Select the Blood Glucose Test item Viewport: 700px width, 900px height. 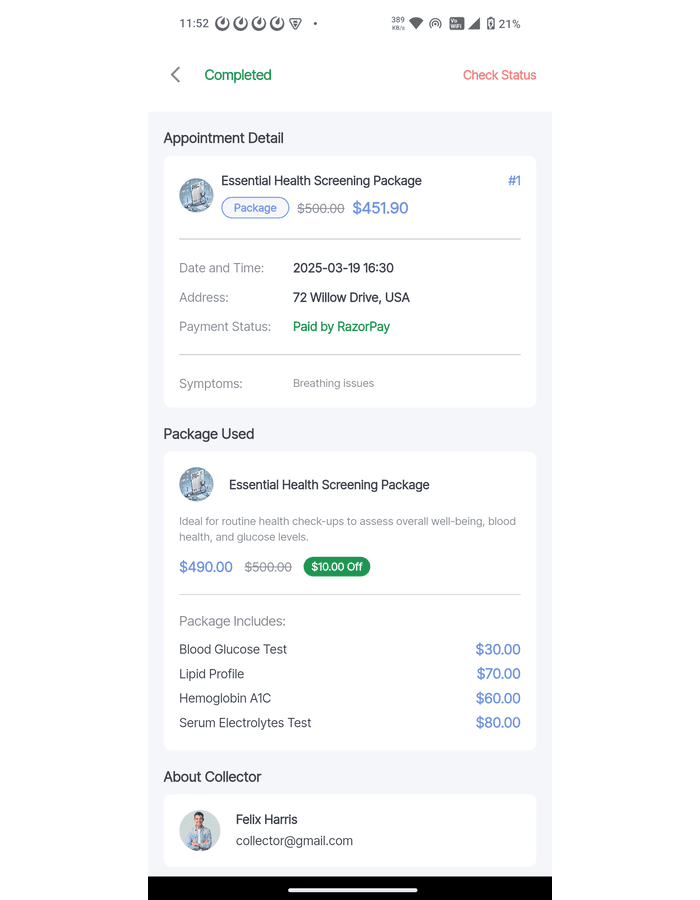(233, 649)
